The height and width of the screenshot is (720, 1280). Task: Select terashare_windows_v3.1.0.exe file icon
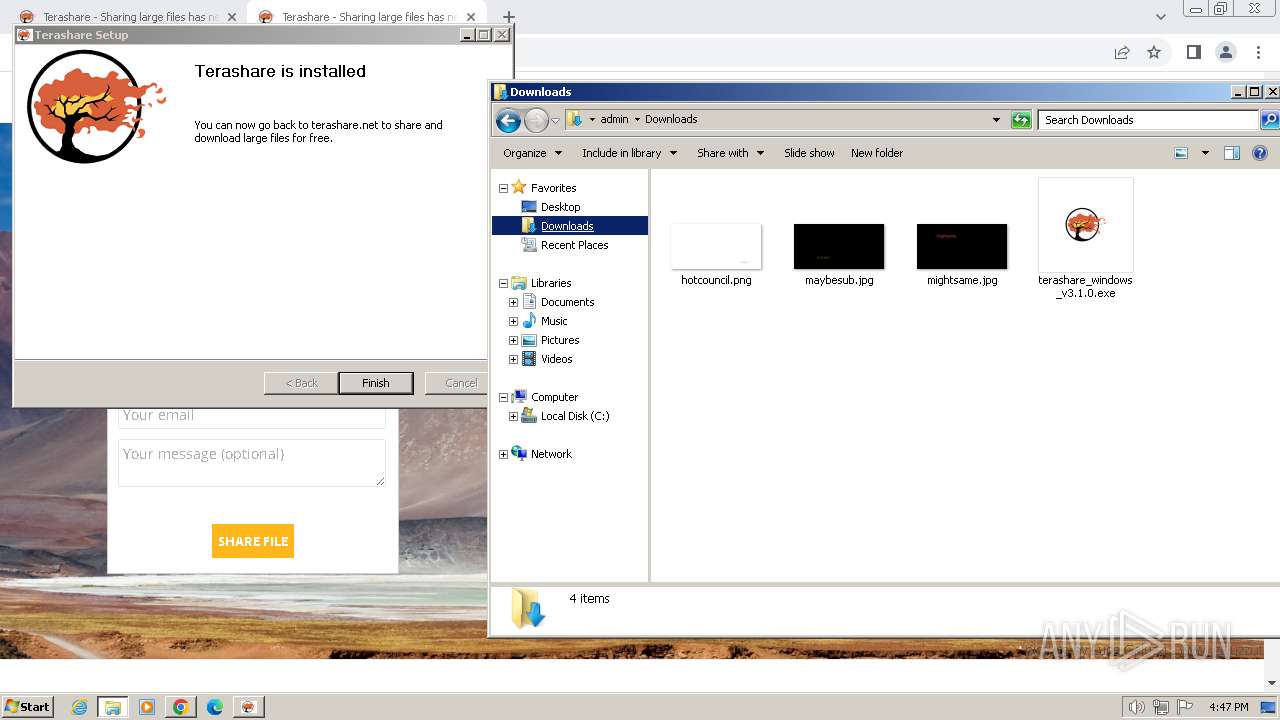pos(1085,225)
